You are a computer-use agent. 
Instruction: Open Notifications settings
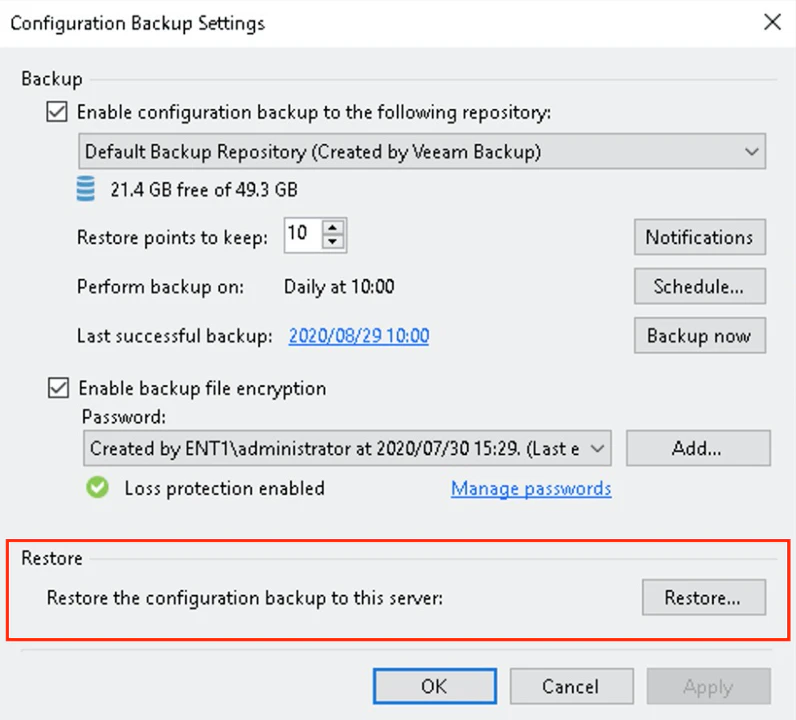pos(700,237)
